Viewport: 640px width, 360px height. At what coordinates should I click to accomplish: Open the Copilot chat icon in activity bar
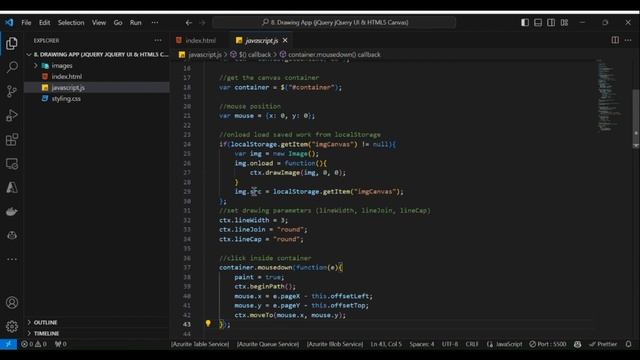pos(12,235)
